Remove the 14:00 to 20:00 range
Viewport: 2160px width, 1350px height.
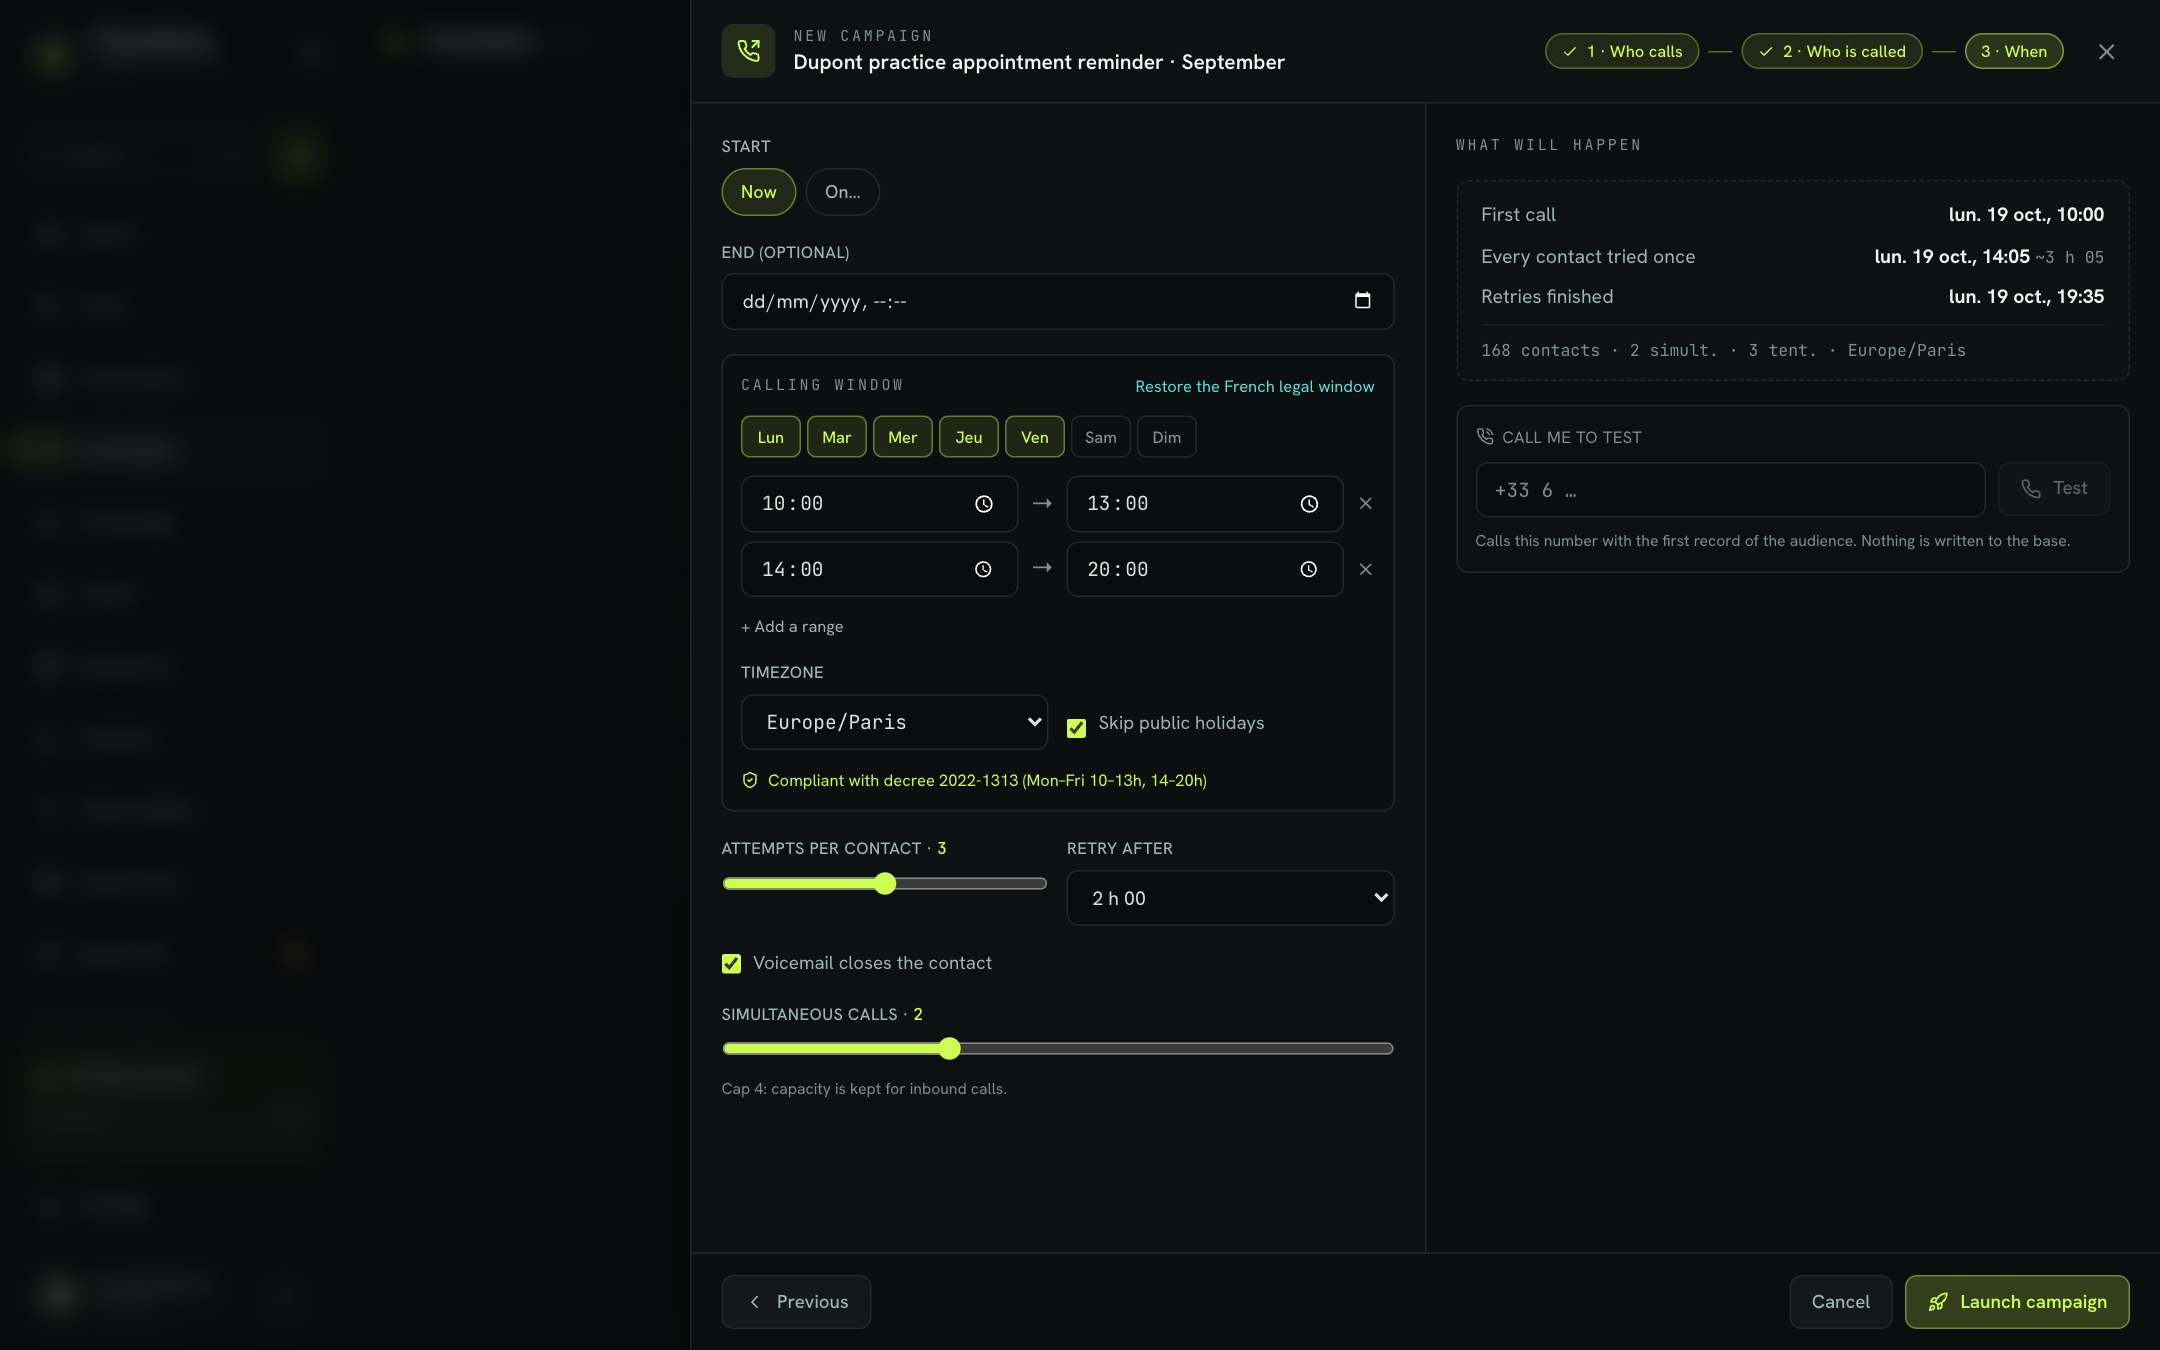(x=1365, y=569)
